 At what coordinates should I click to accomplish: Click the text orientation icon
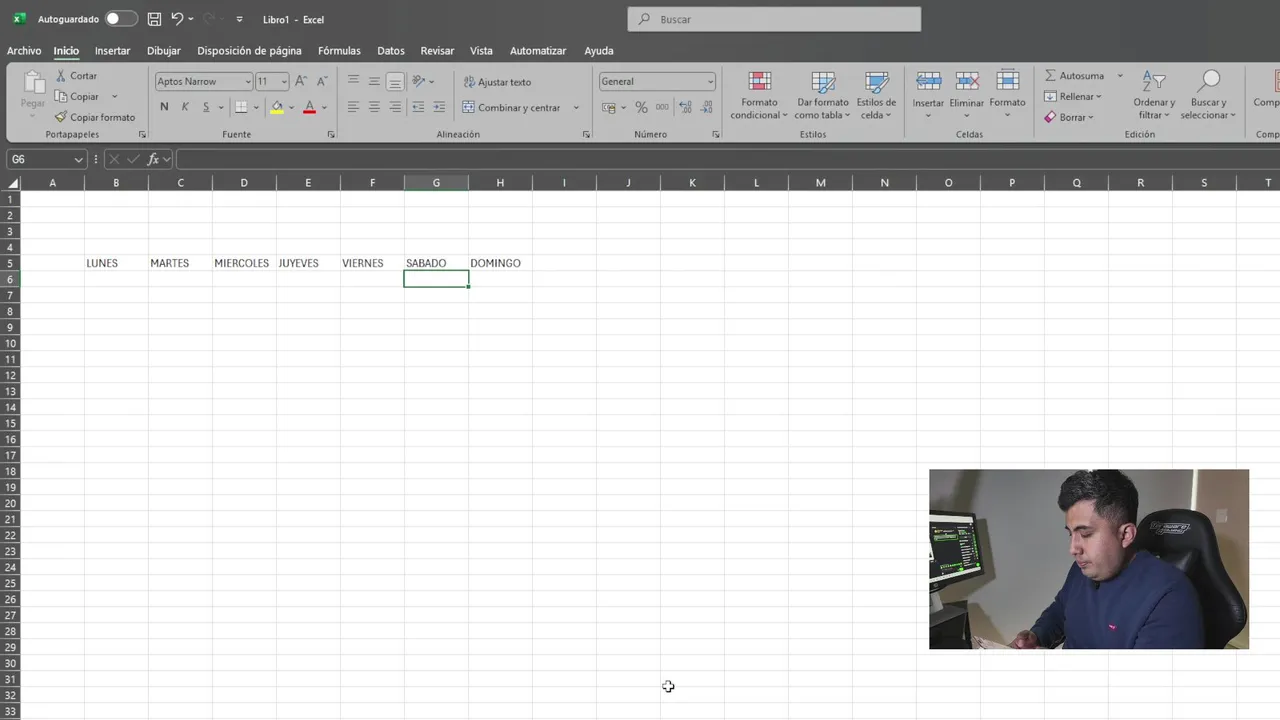click(x=419, y=81)
